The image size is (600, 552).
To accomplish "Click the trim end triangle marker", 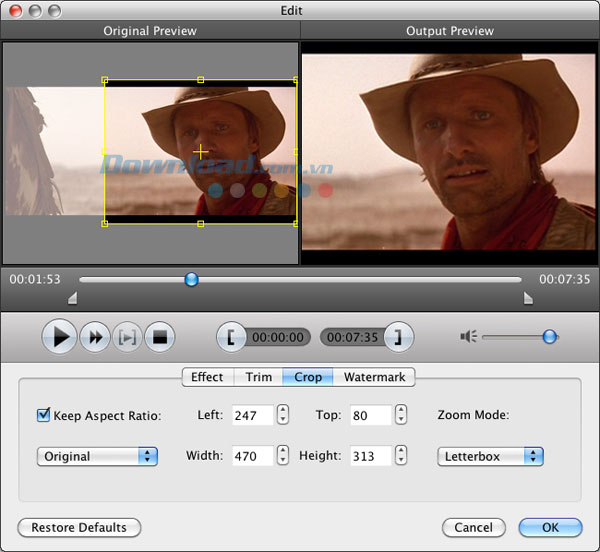I will 528,298.
